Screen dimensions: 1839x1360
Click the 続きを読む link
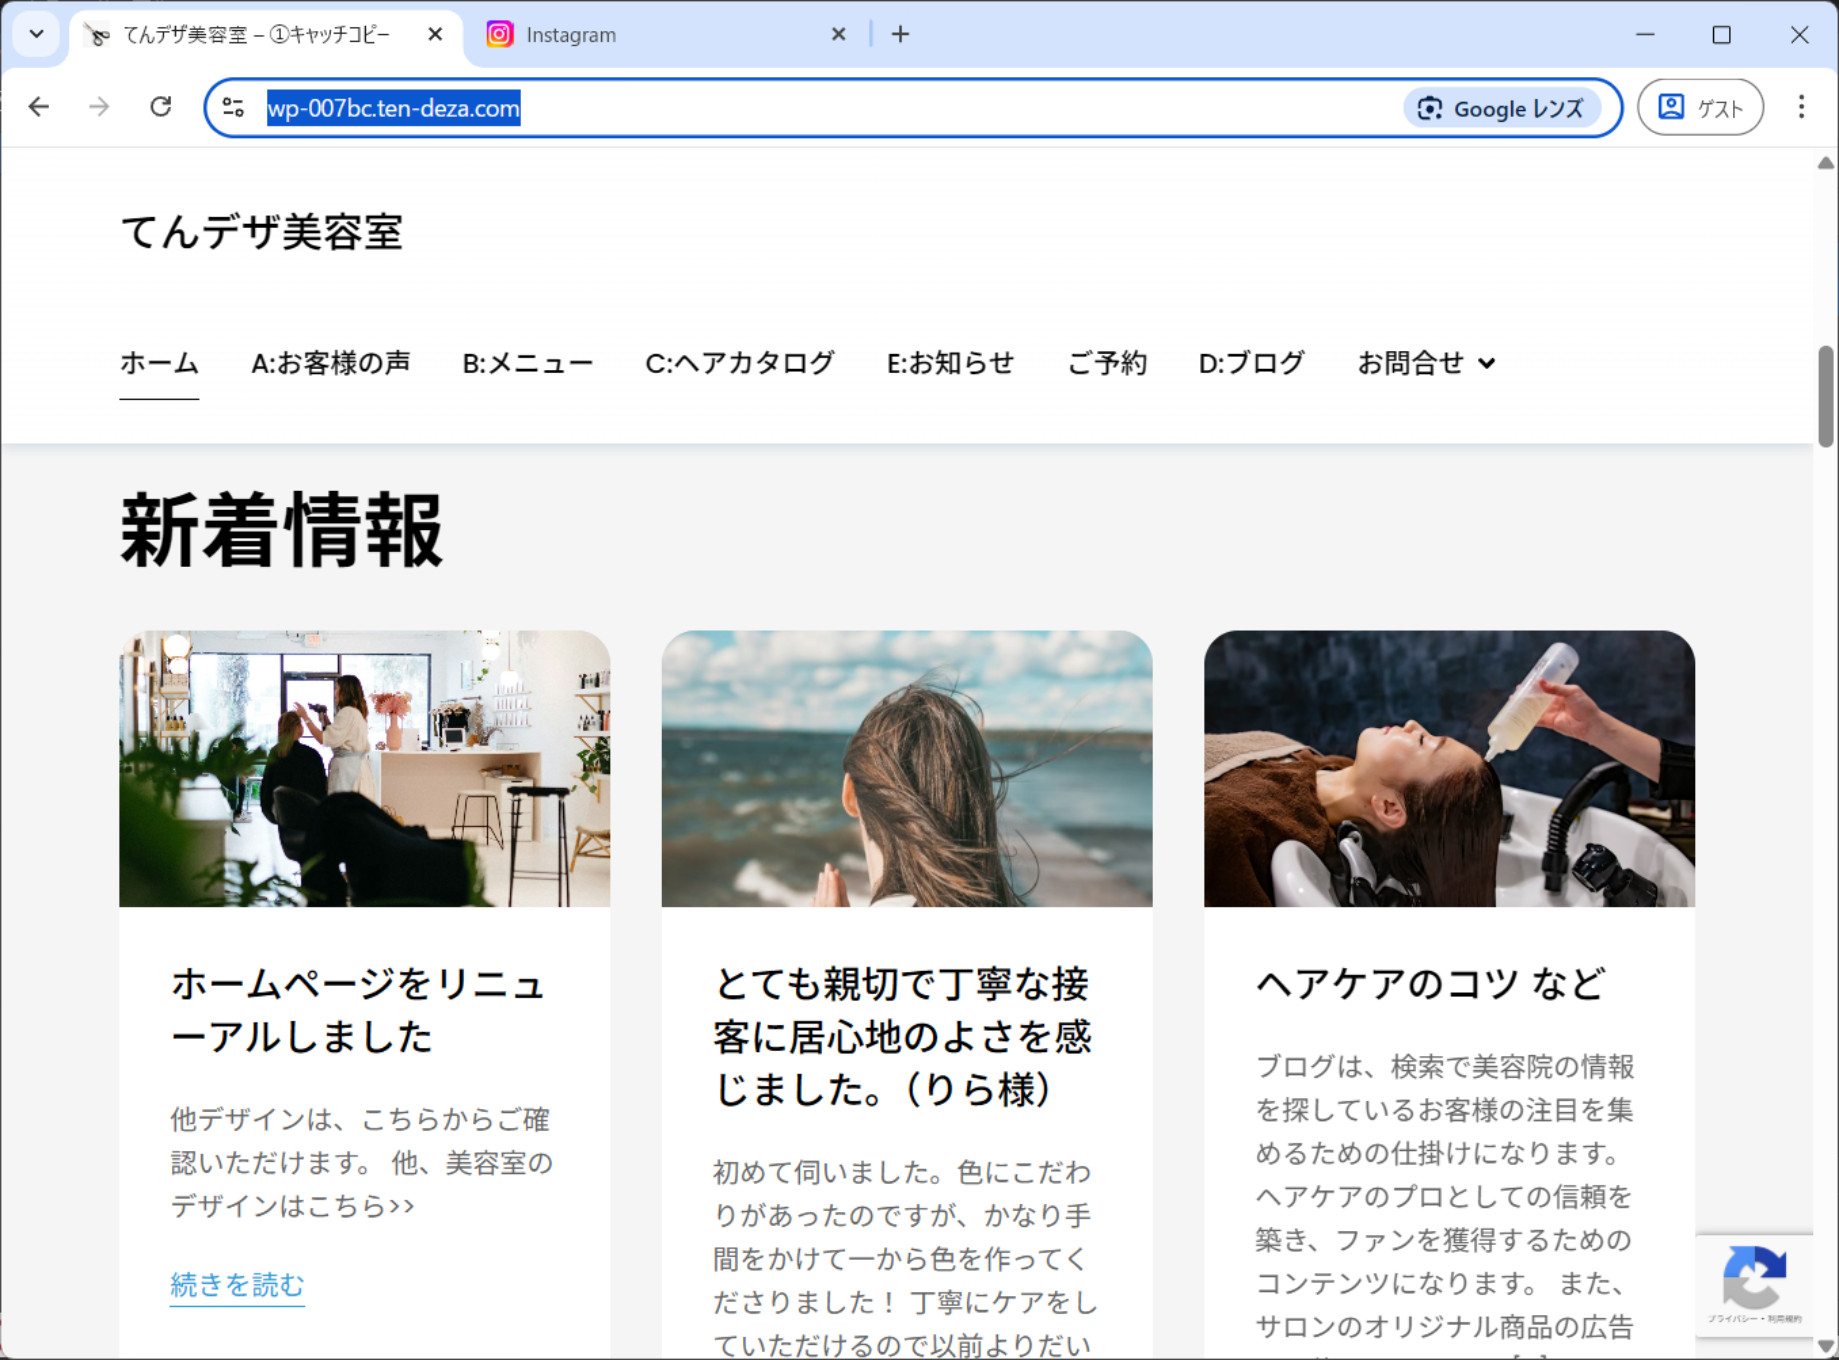click(x=237, y=1285)
